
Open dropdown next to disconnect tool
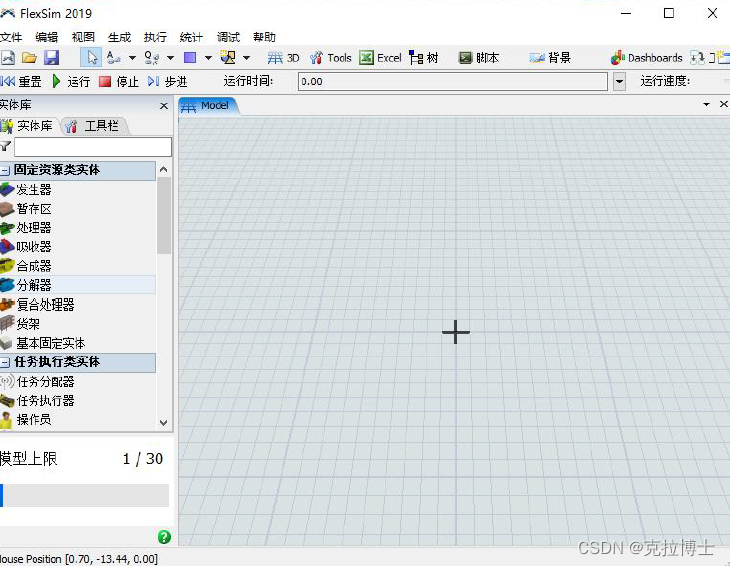coord(170,58)
